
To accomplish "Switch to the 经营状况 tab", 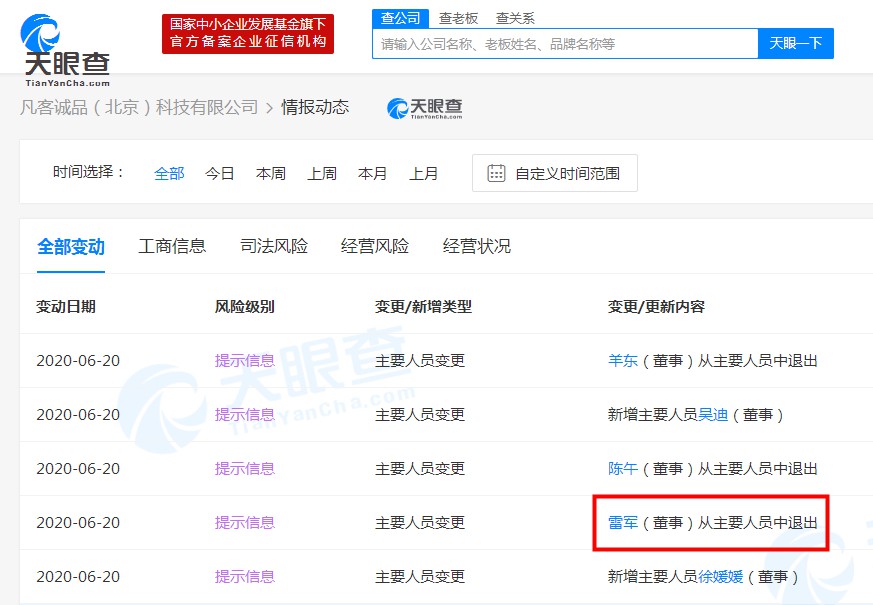I will 477,246.
